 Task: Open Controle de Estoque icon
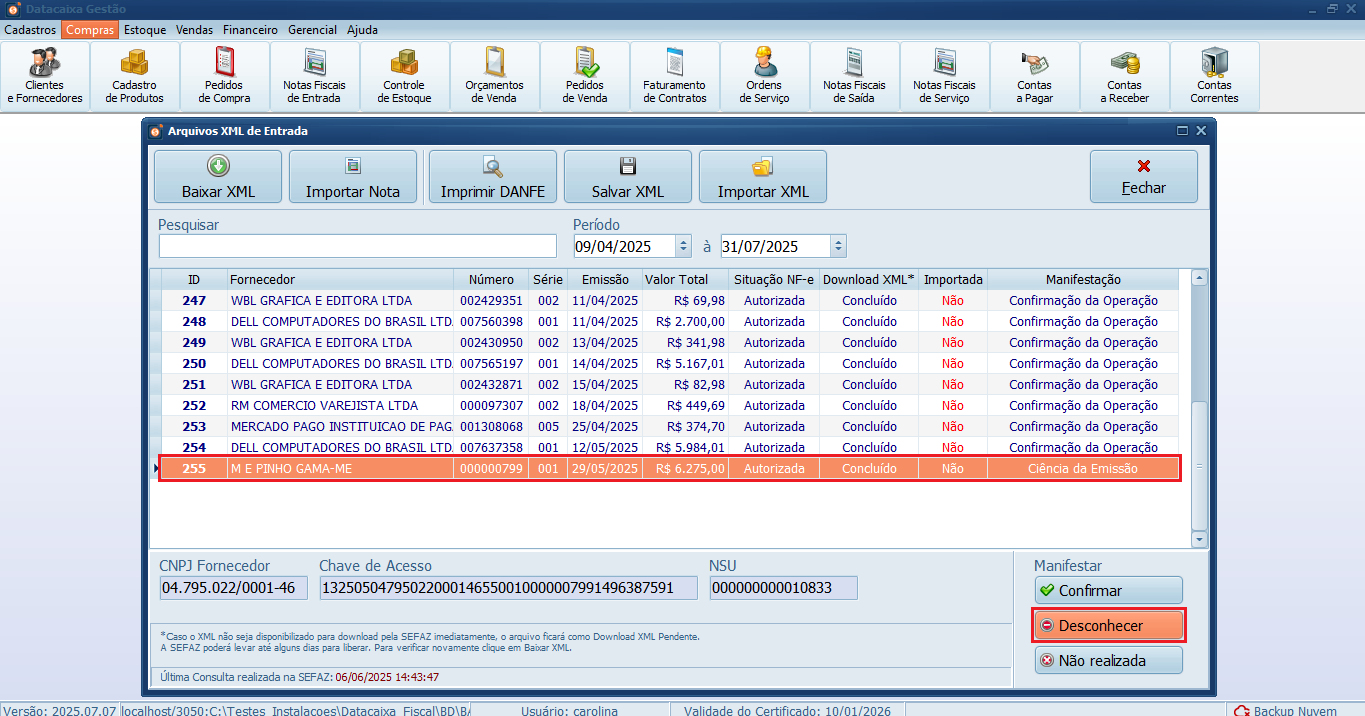point(405,76)
